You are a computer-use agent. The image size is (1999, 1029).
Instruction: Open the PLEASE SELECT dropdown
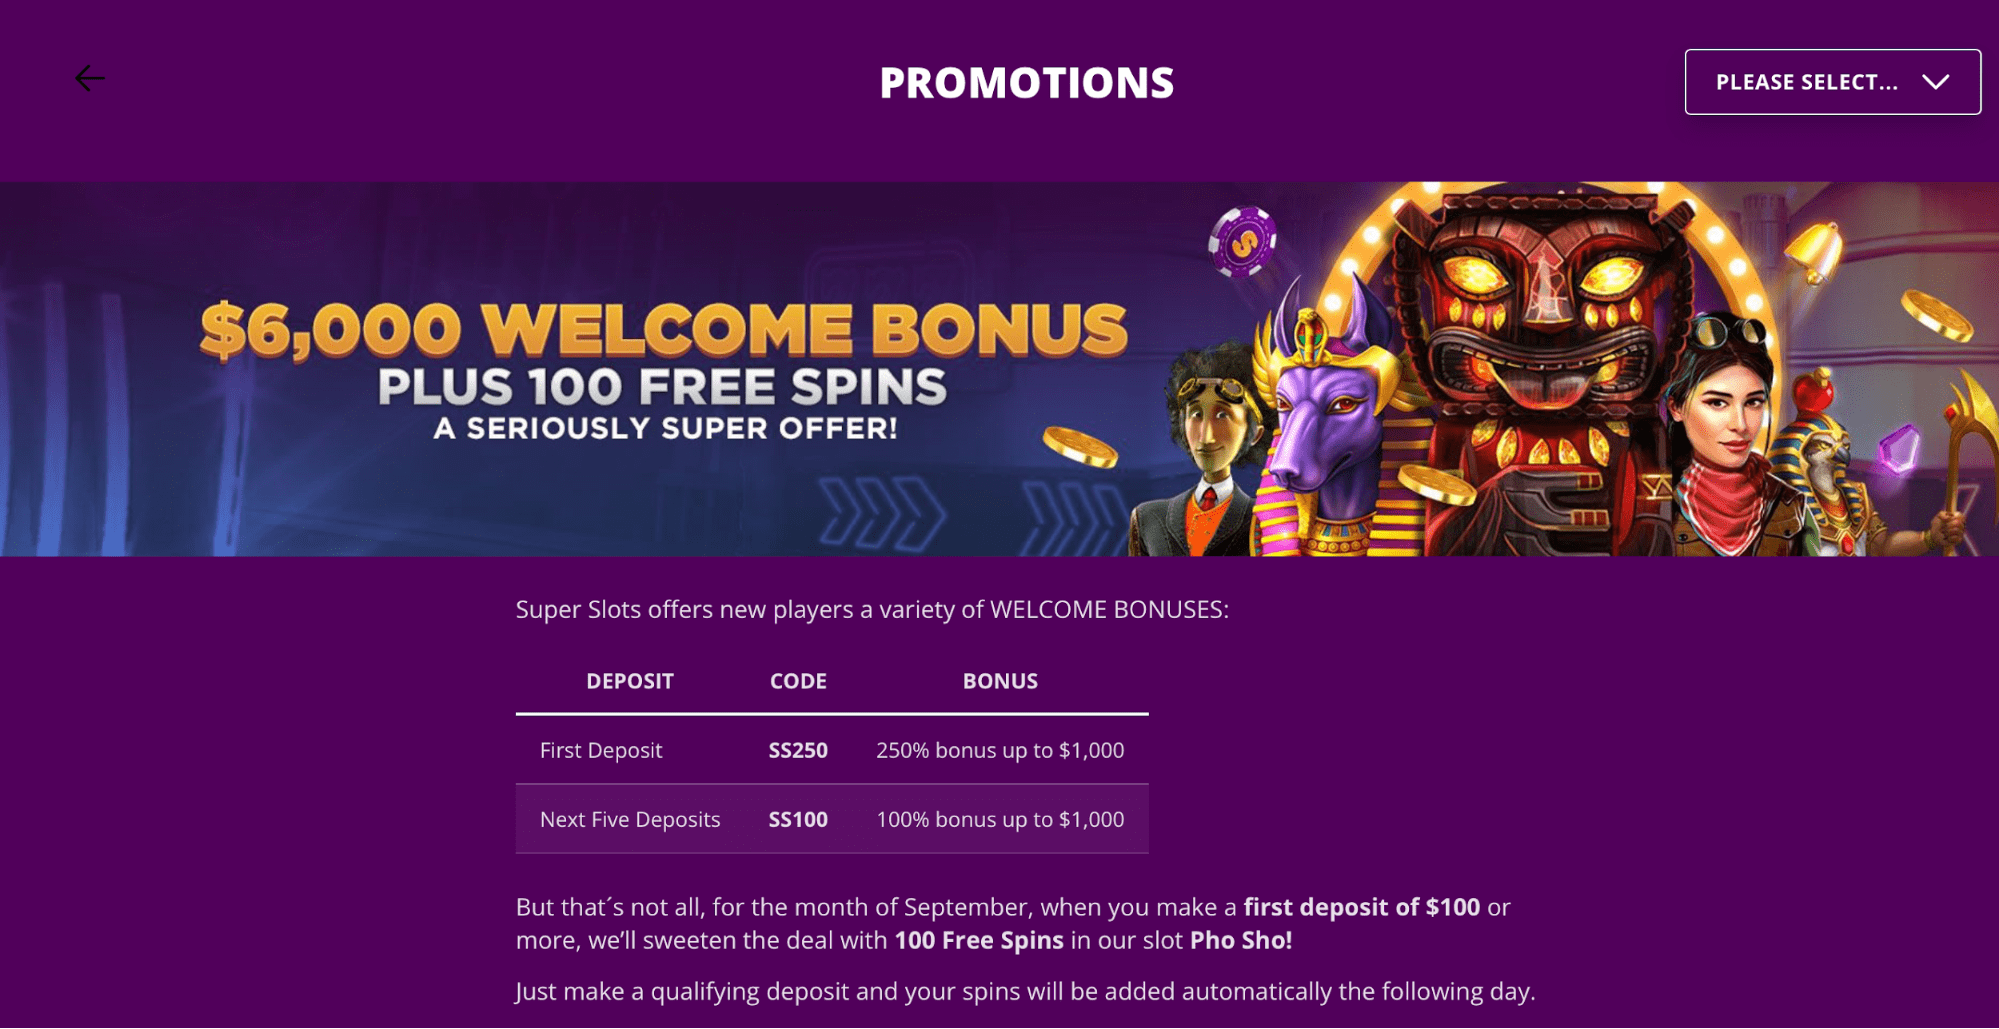tap(1832, 82)
